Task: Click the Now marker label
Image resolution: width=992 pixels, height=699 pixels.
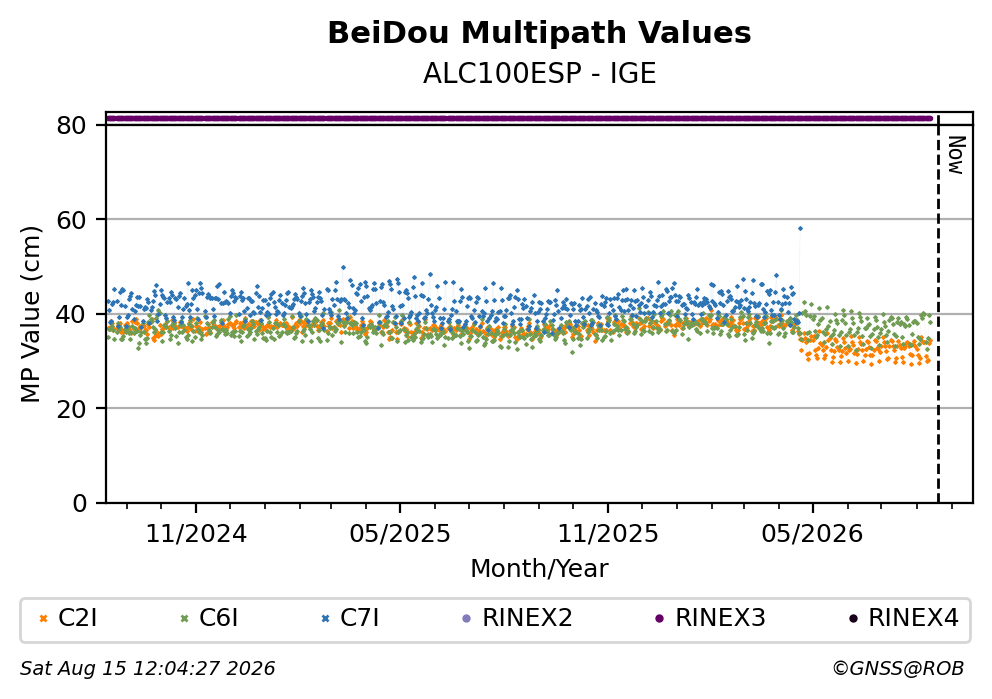Action: point(956,155)
